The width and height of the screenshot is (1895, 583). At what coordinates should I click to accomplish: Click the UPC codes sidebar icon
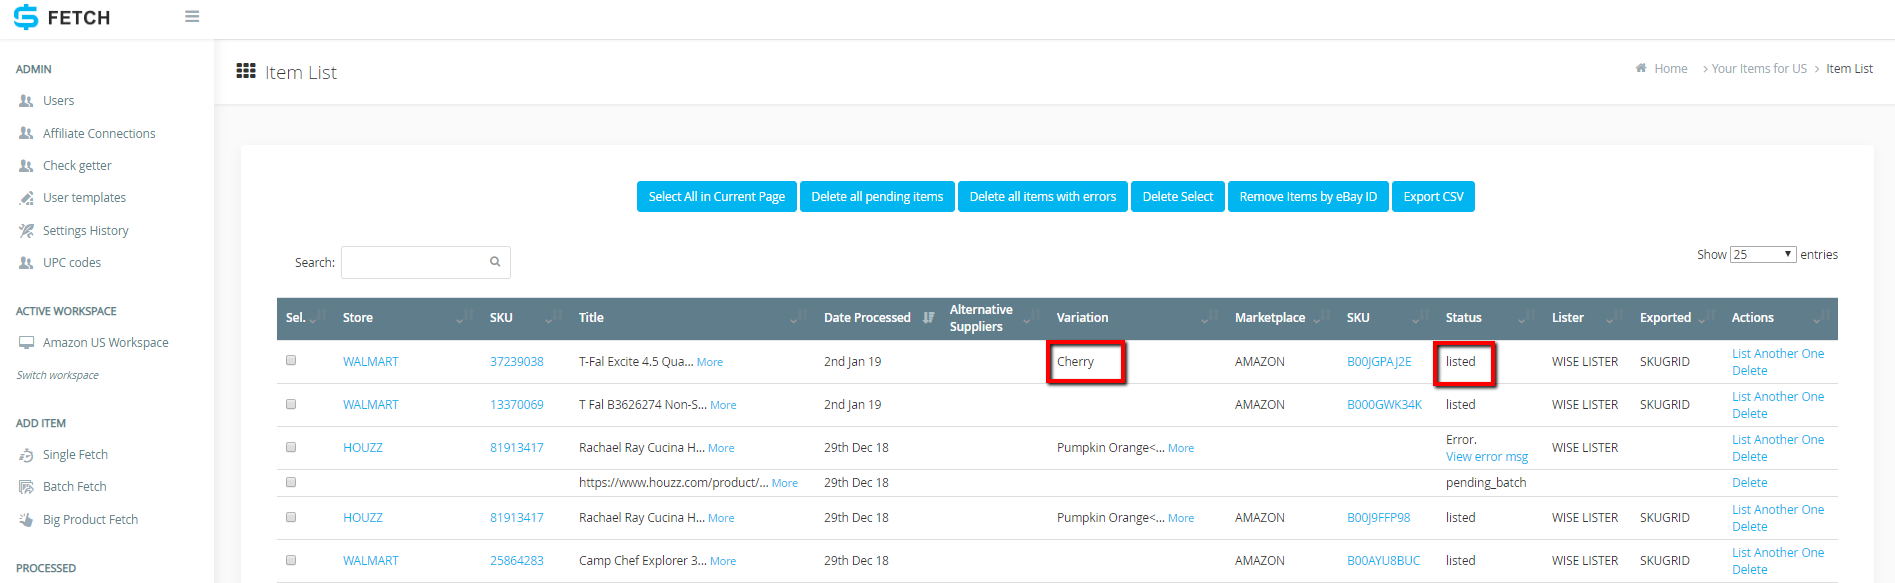(26, 263)
